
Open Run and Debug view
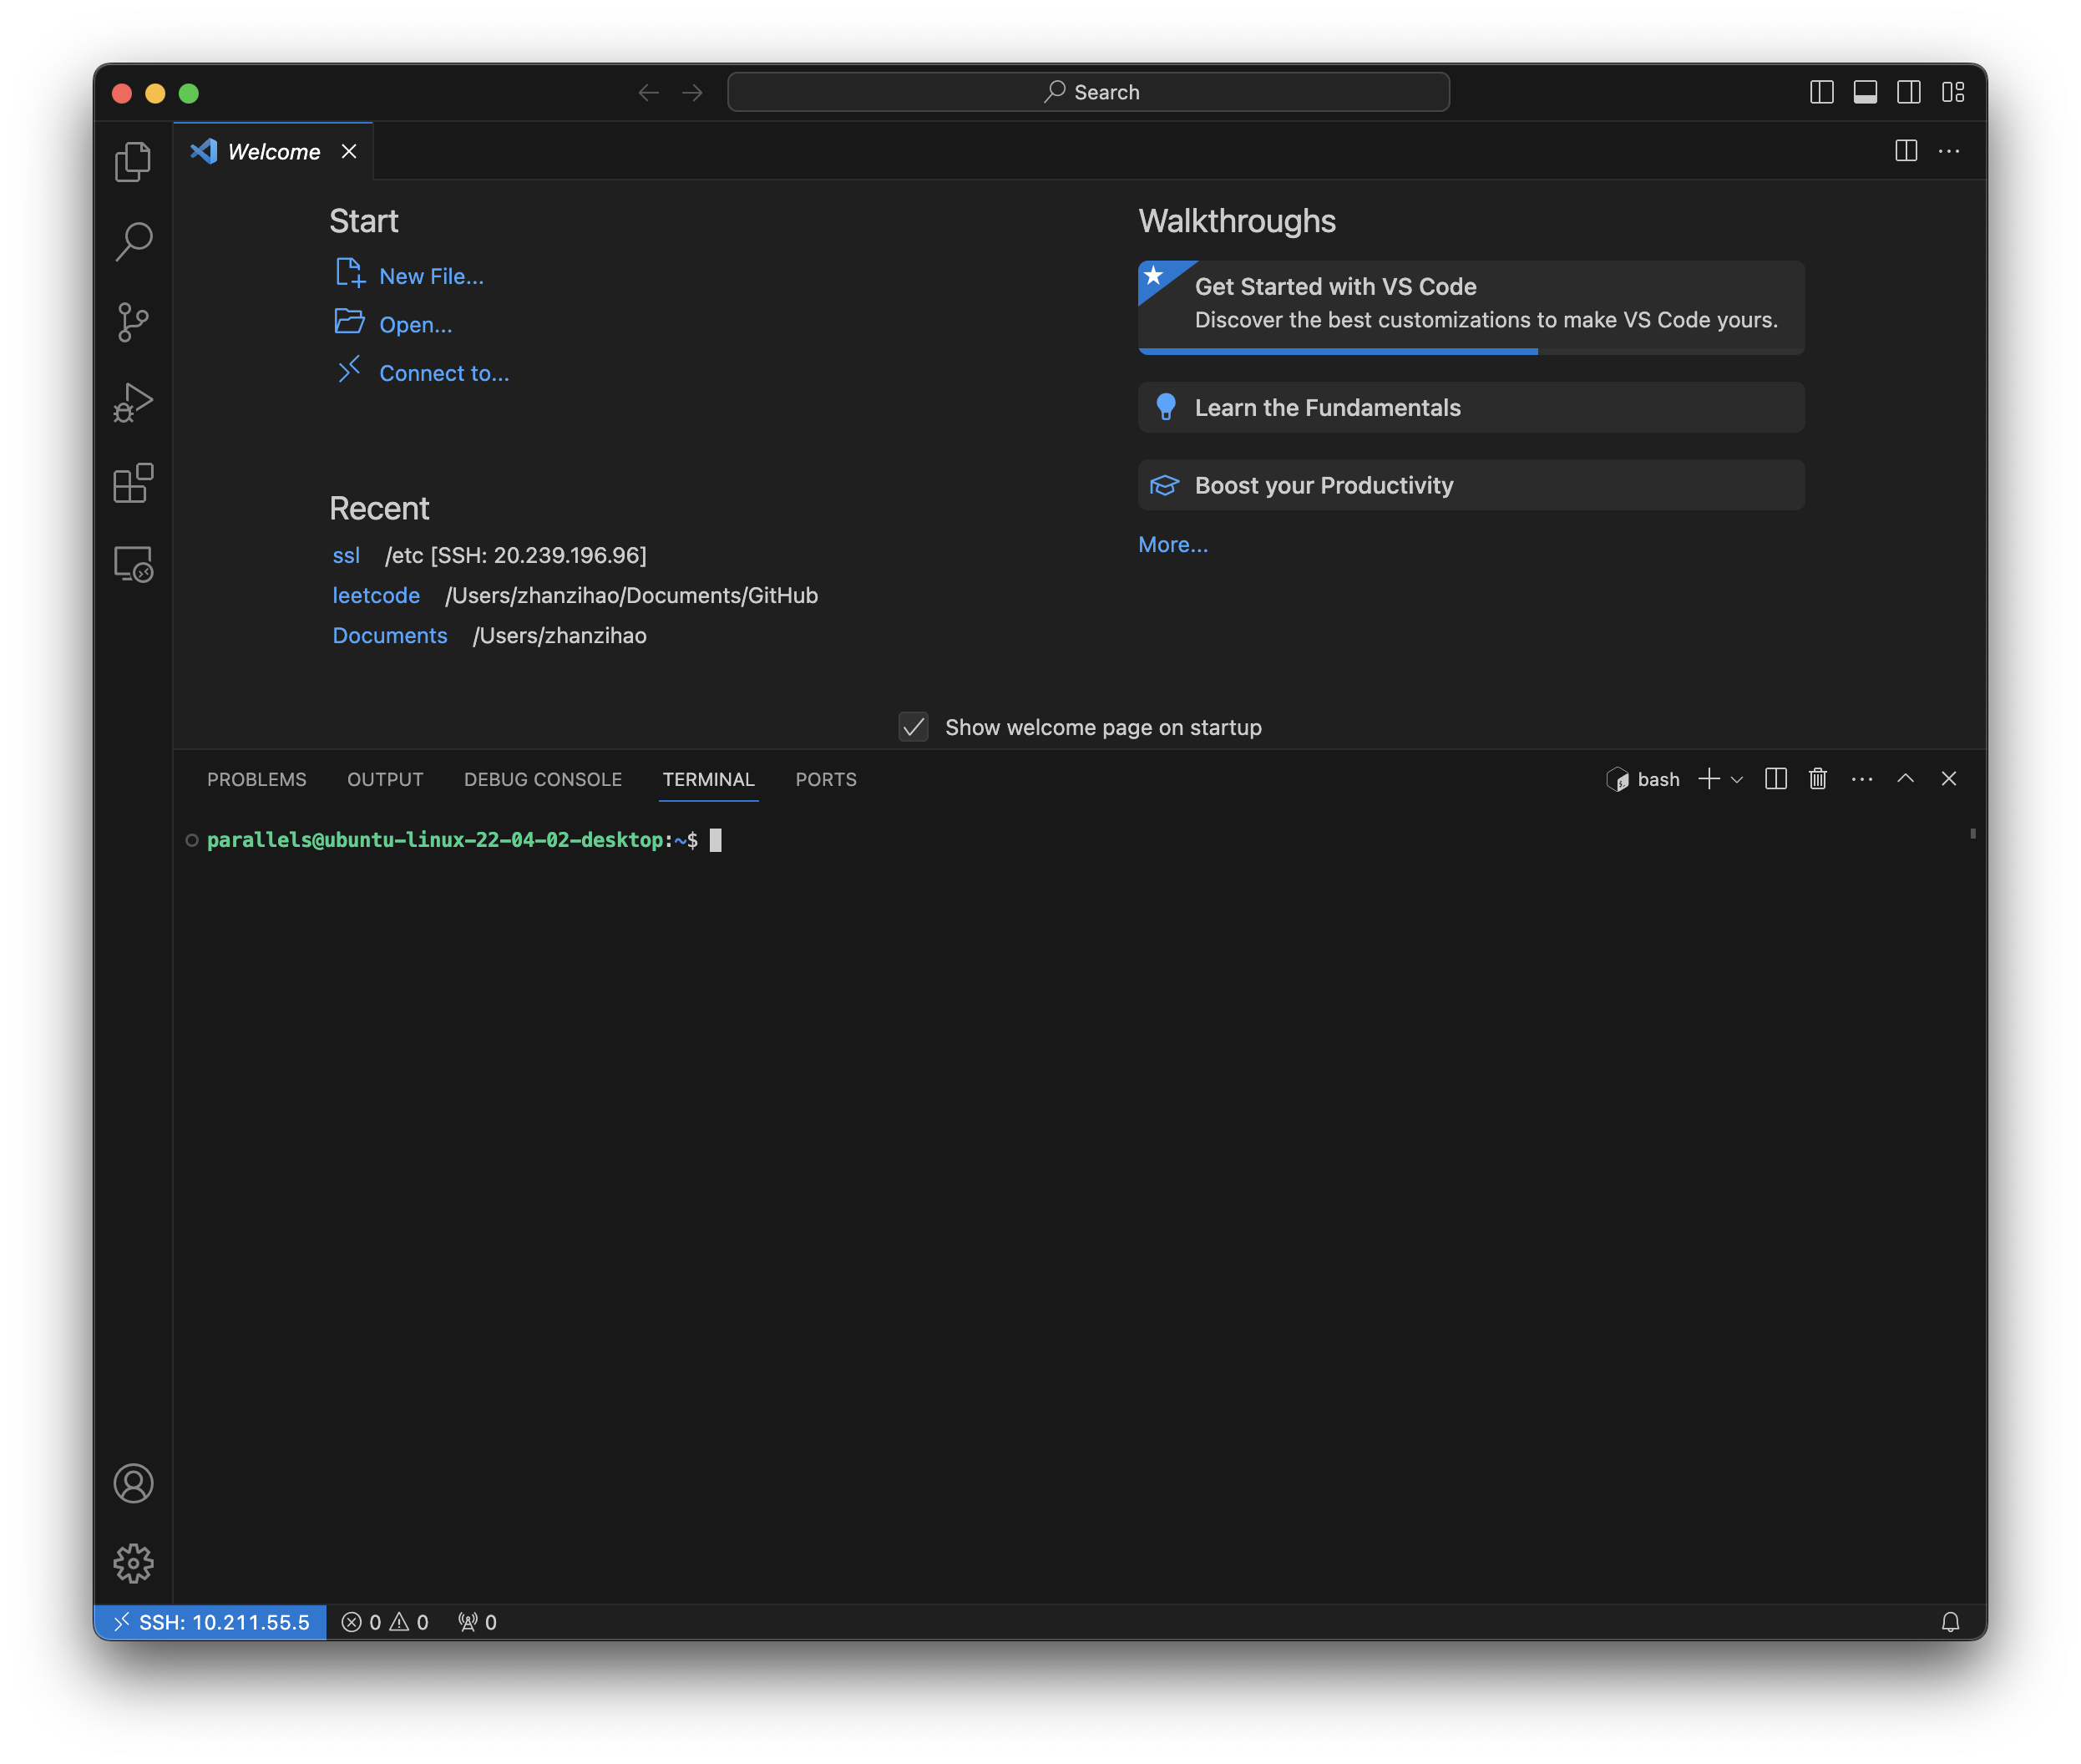133,403
